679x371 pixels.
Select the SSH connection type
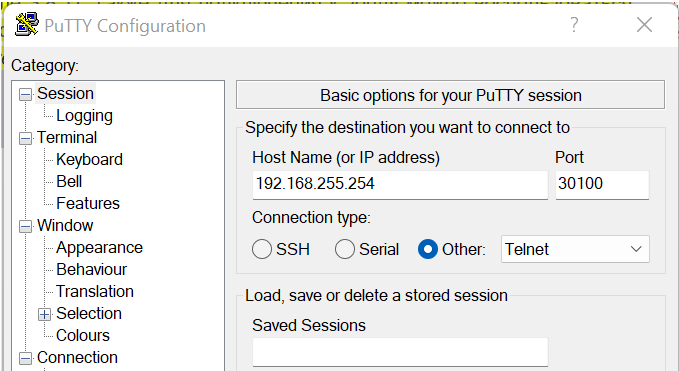pyautogui.click(x=262, y=249)
